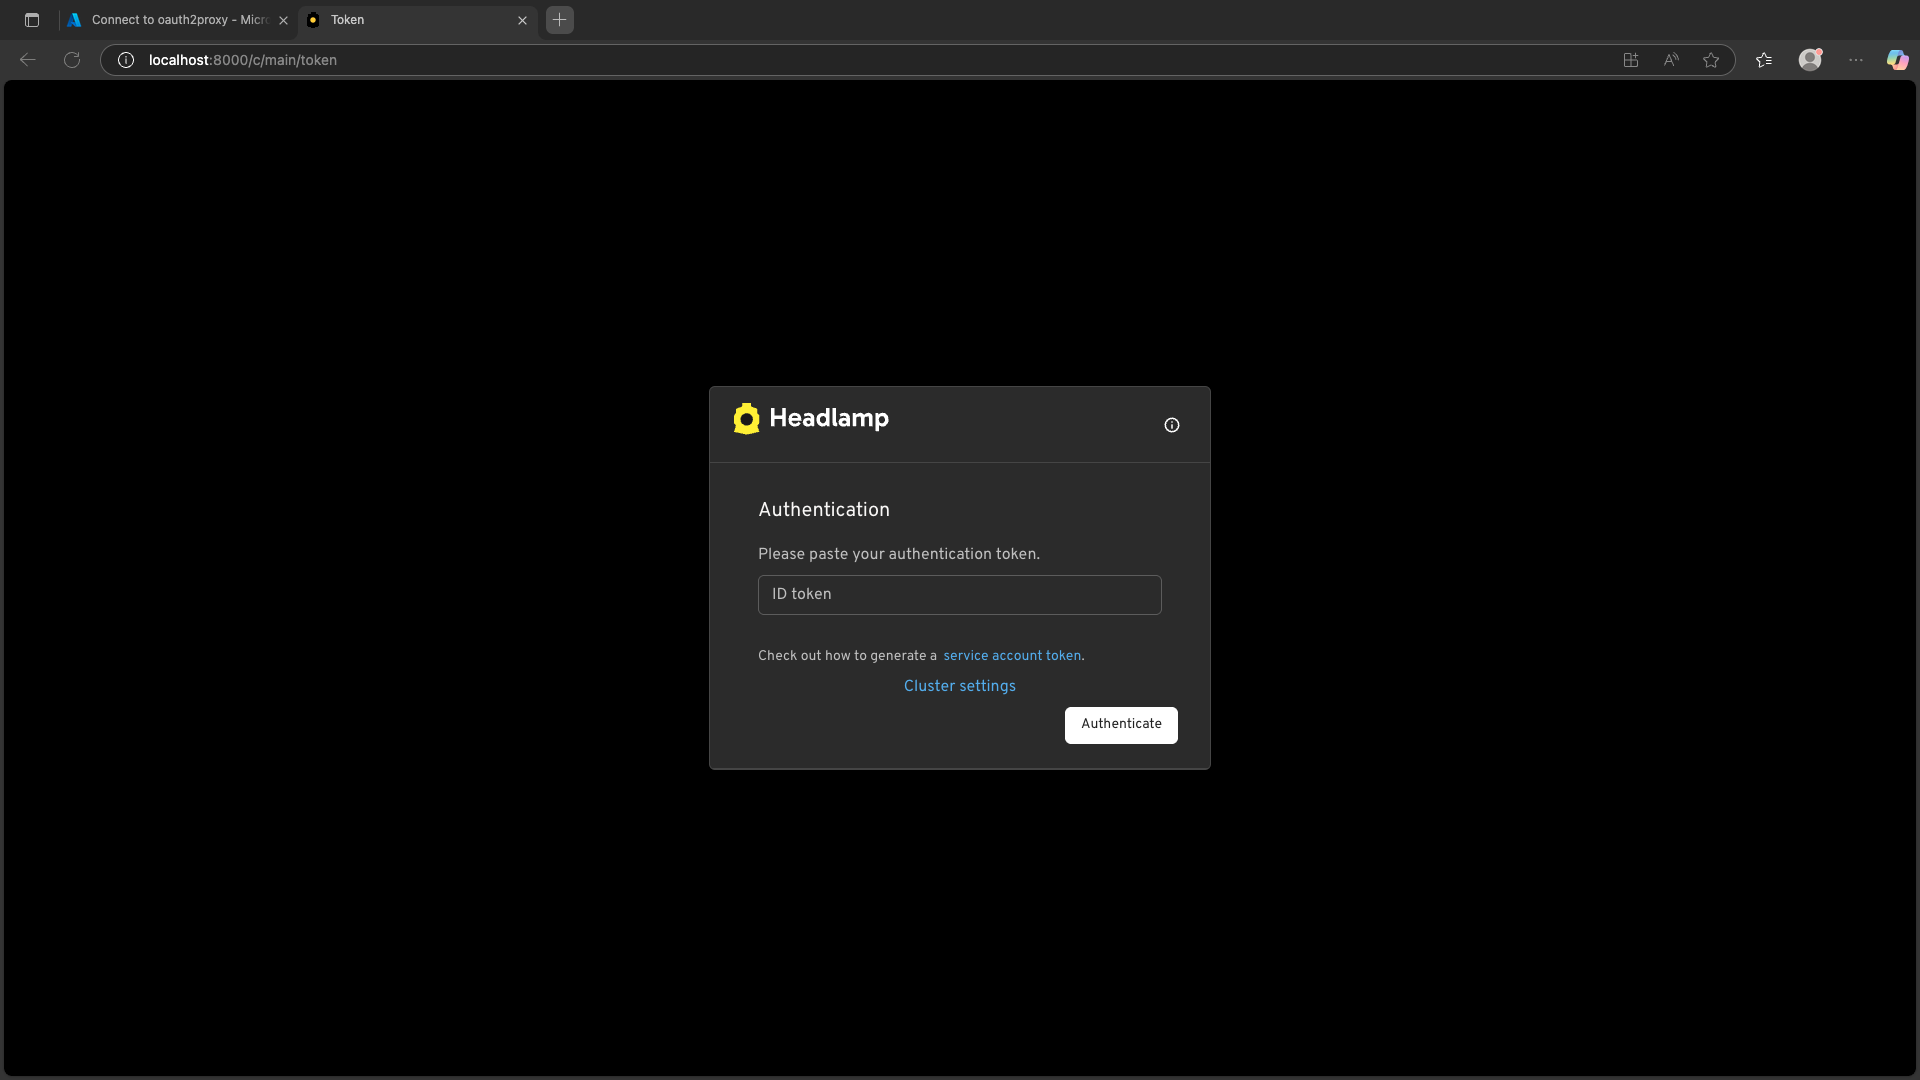The height and width of the screenshot is (1080, 1920).
Task: Open the Copilot sidebar
Action: pyautogui.click(x=1896, y=60)
